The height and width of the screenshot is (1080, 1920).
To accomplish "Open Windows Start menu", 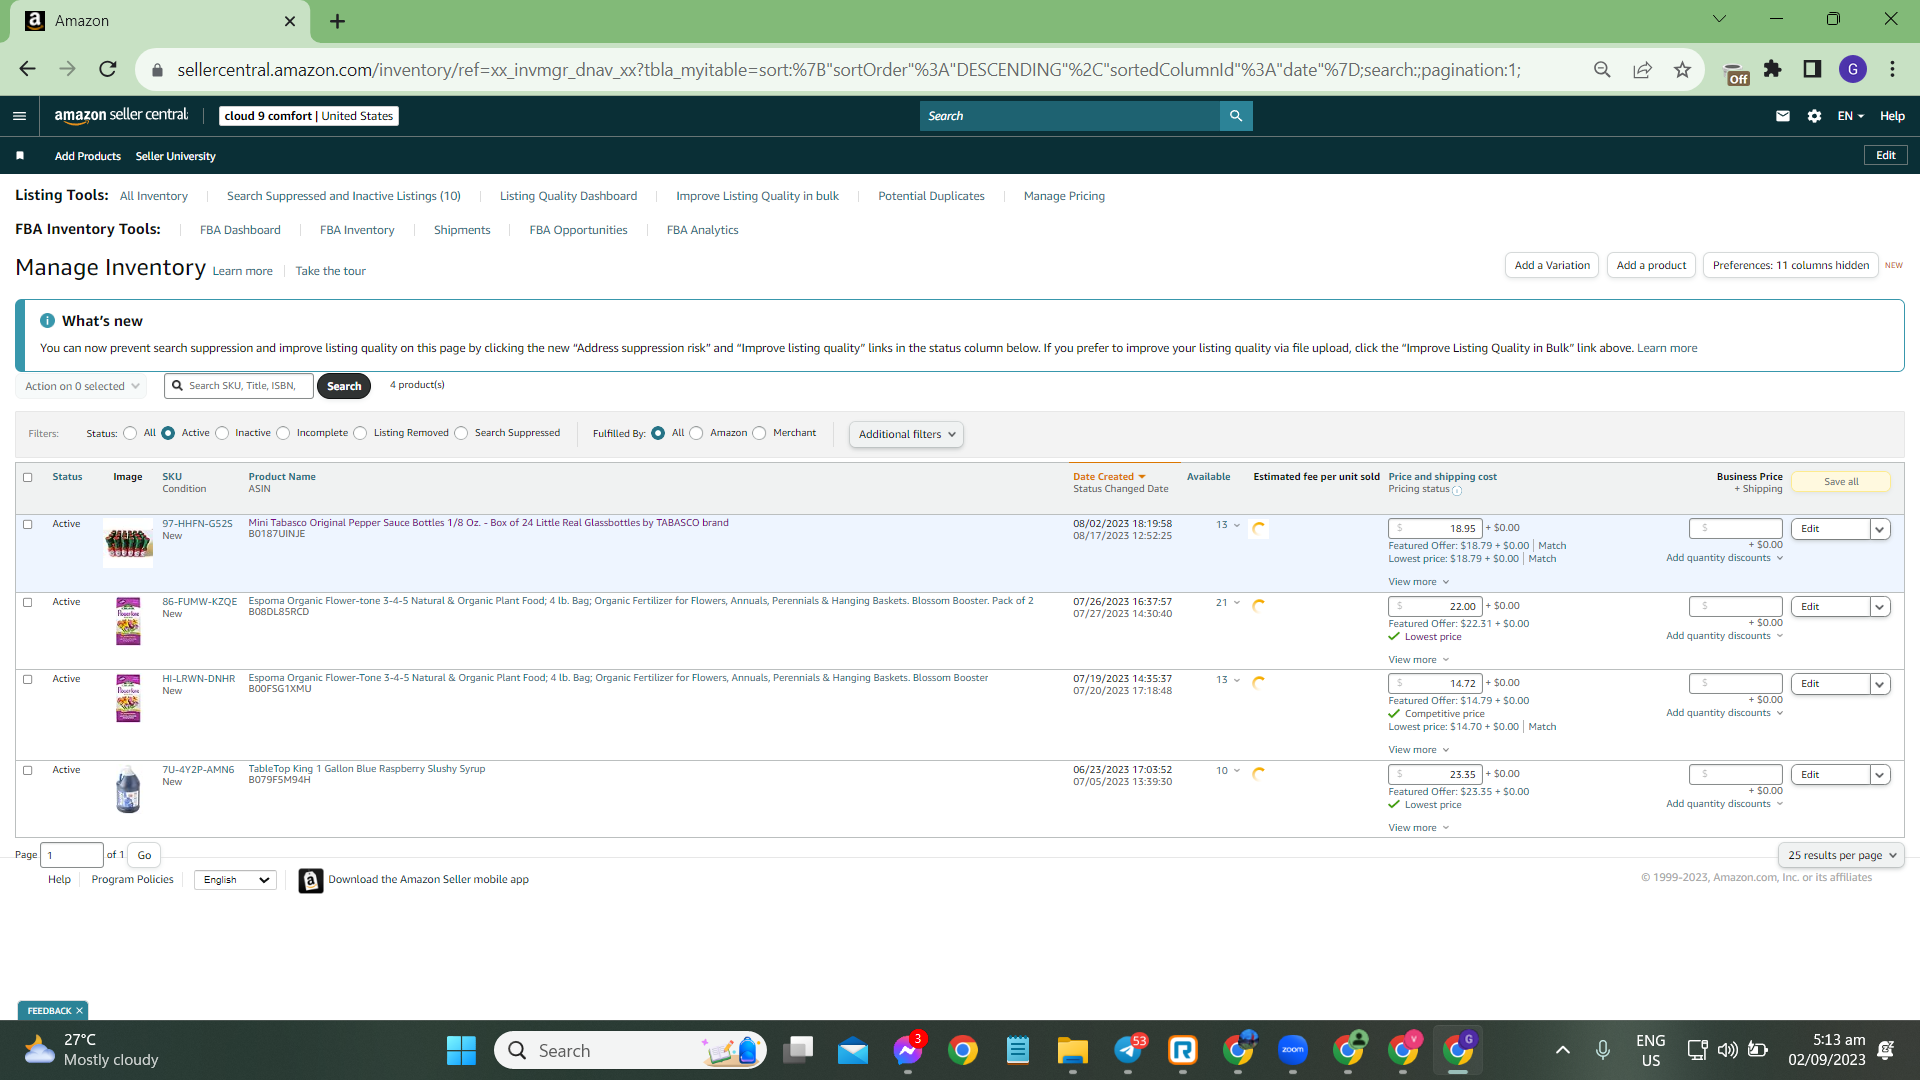I will 461,1050.
